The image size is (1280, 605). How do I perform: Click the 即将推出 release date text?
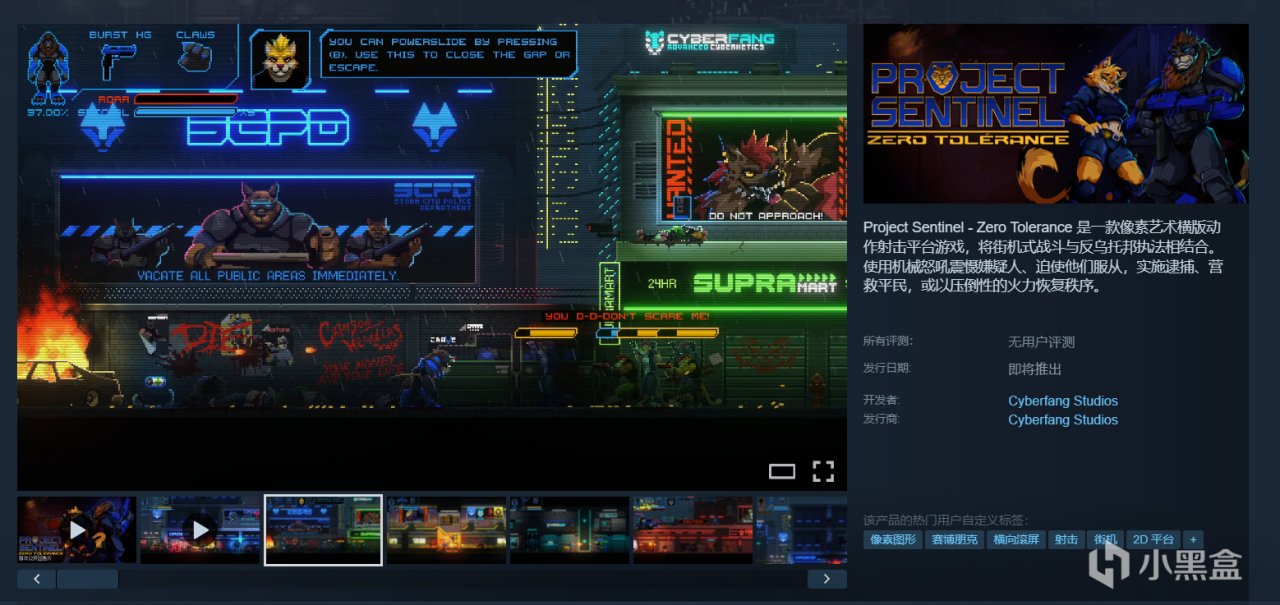[x=1034, y=369]
